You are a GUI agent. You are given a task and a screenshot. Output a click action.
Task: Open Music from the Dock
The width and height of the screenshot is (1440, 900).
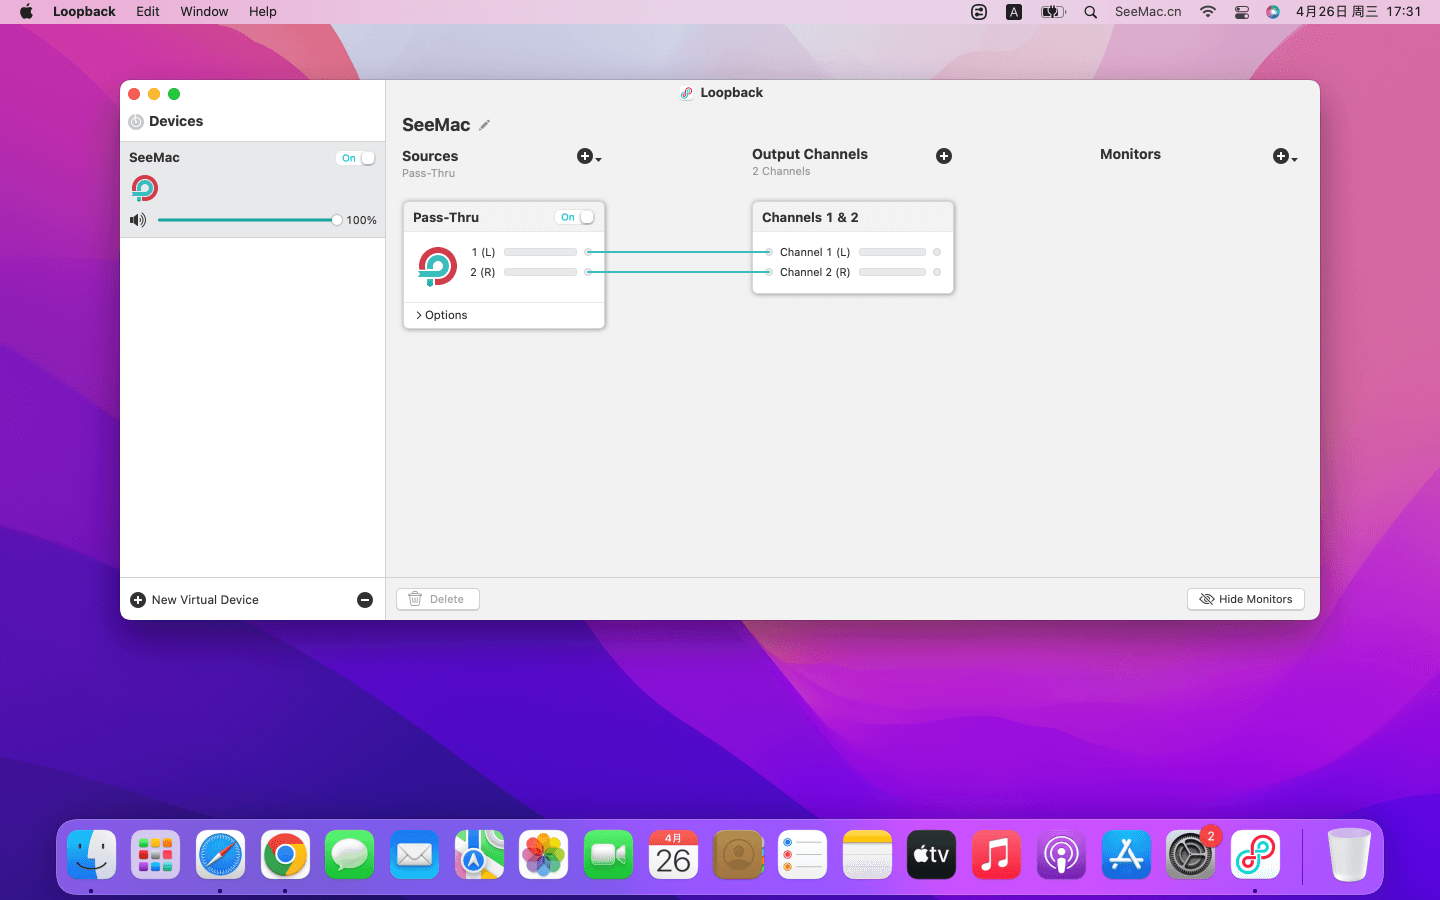[996, 855]
